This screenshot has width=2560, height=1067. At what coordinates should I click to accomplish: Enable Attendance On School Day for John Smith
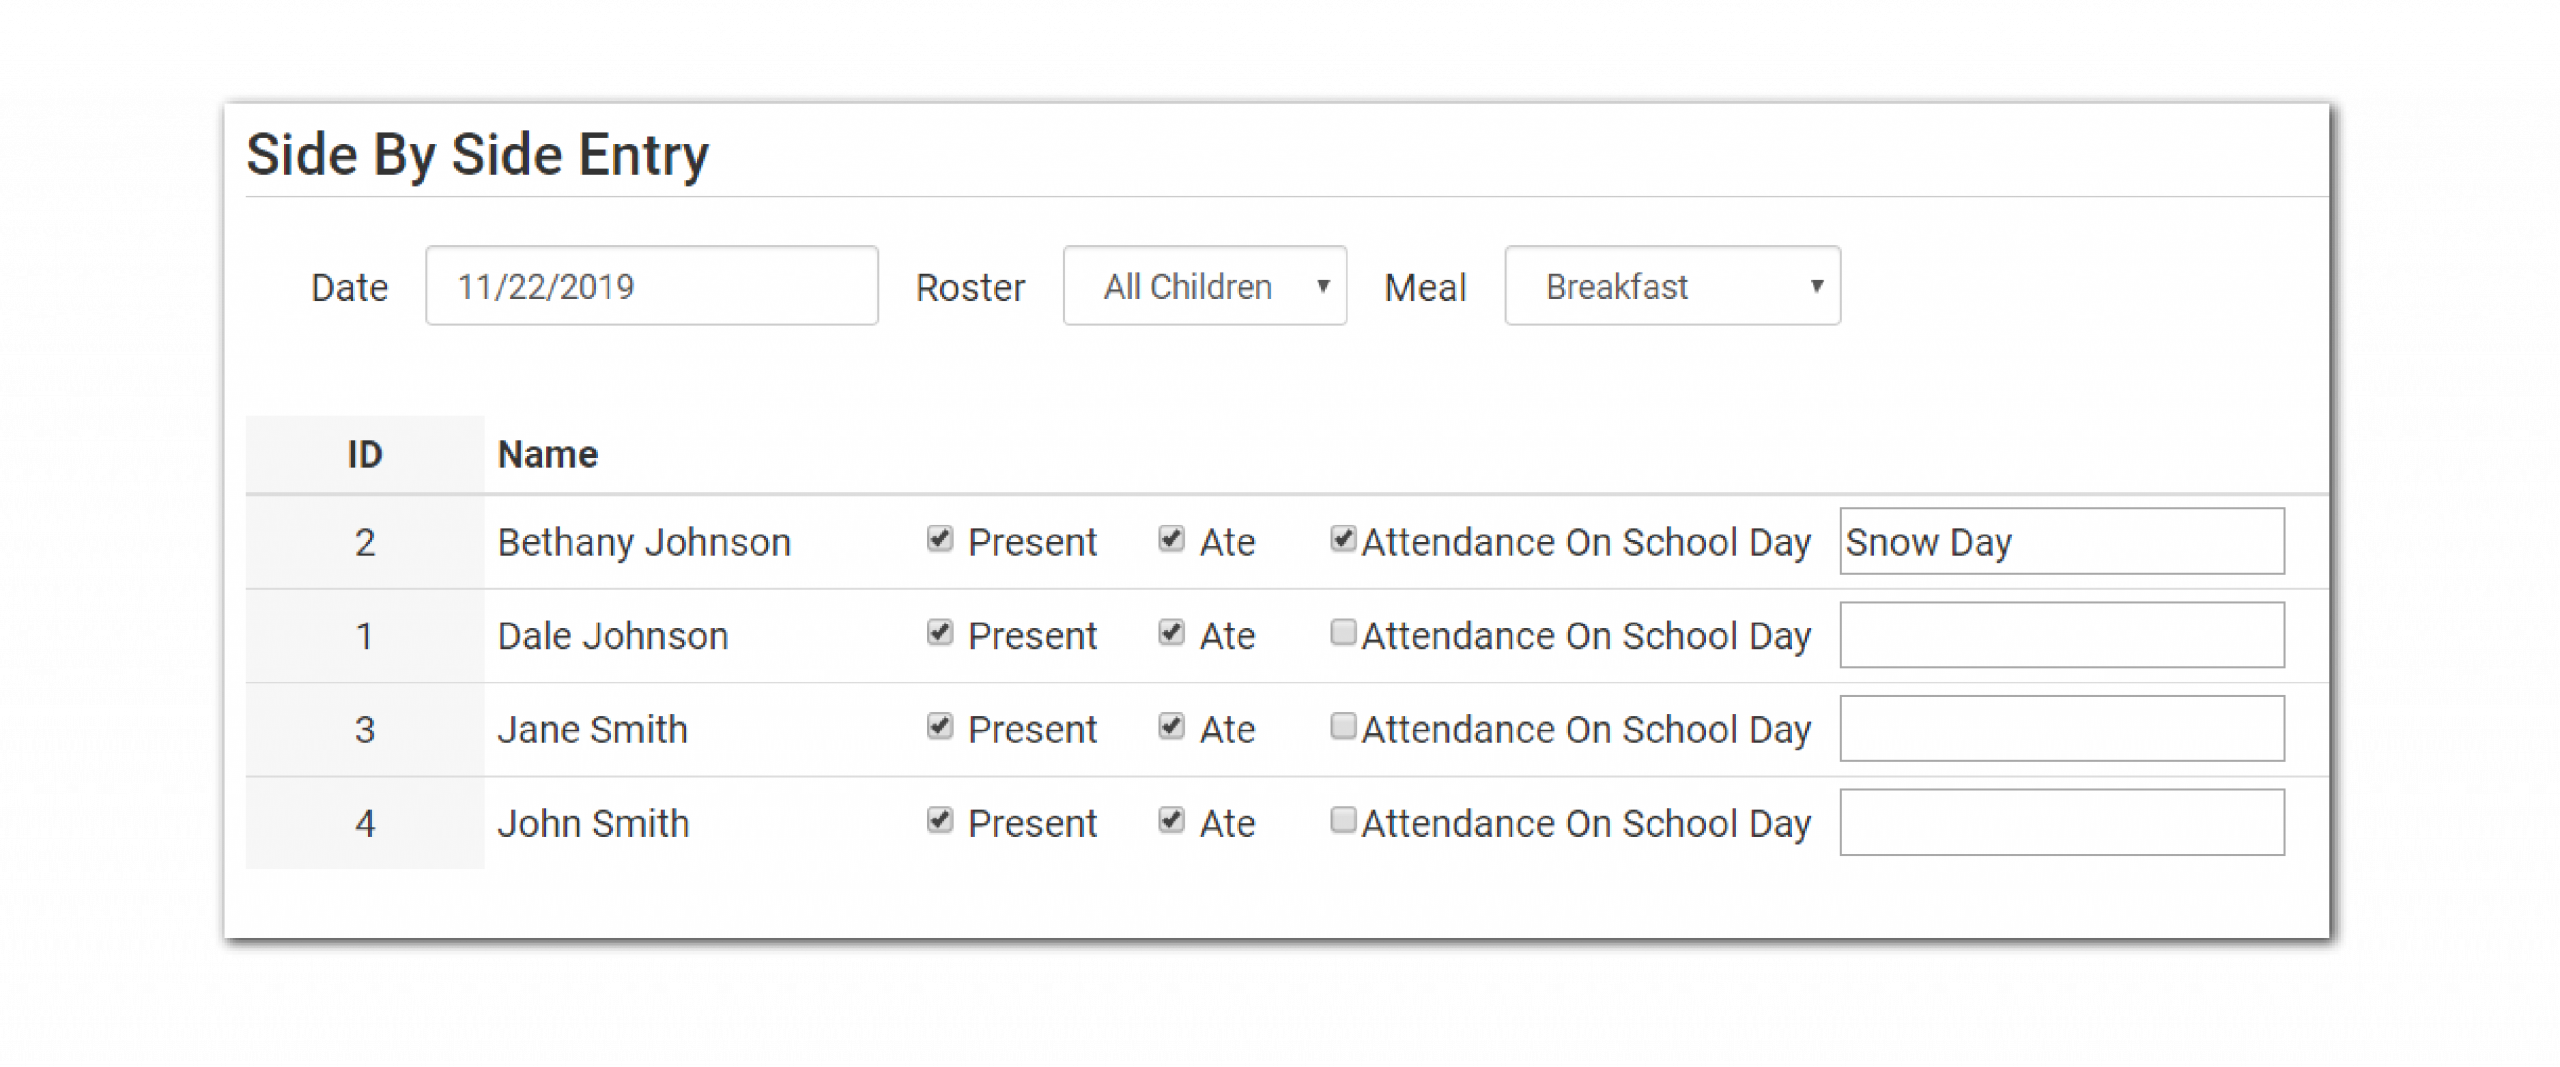tap(1343, 820)
